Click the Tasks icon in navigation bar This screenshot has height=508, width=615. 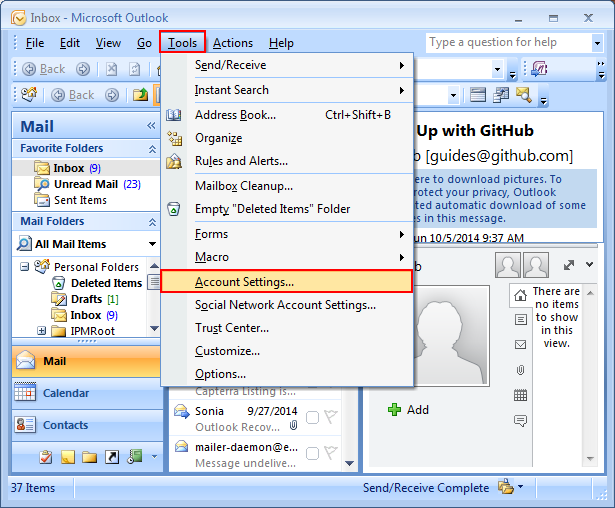pyautogui.click(x=46, y=457)
